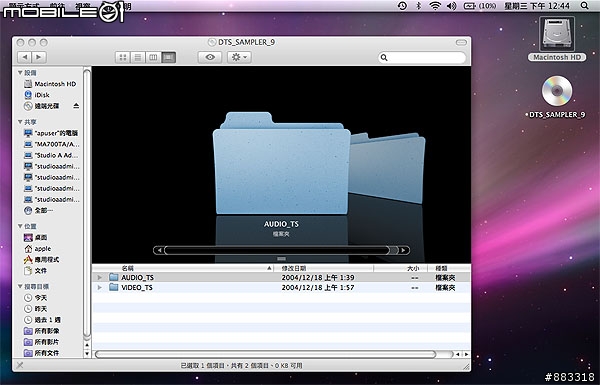
Task: Open the apple home folder
Action: 38,249
